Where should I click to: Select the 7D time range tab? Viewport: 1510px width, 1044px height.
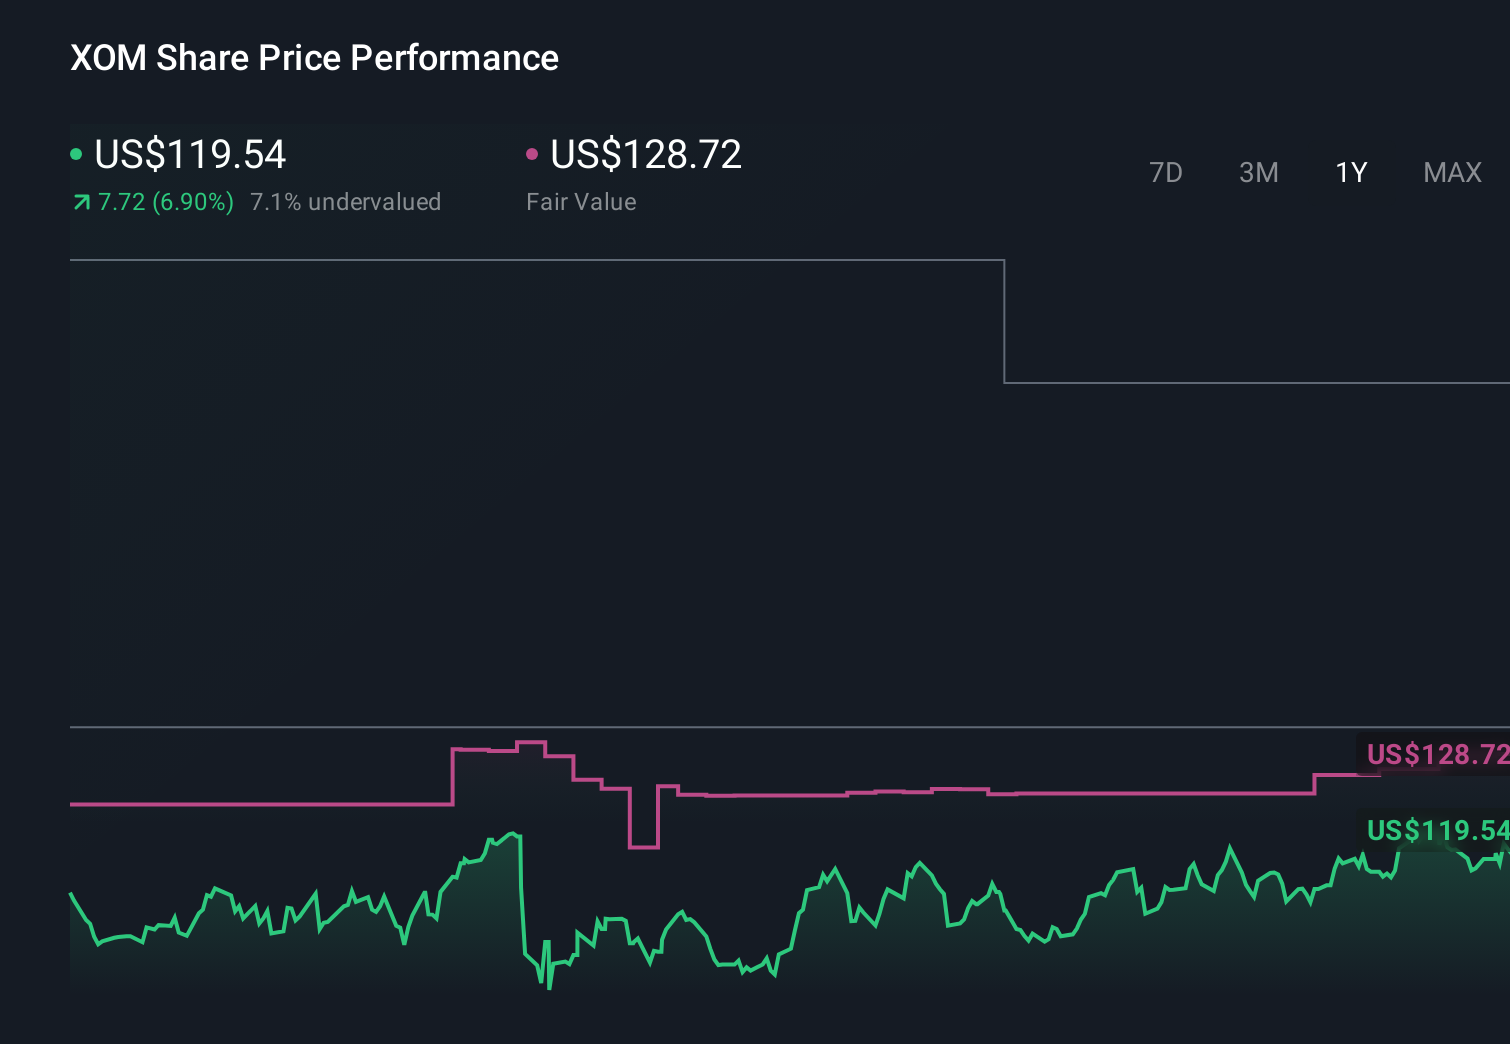[1166, 172]
